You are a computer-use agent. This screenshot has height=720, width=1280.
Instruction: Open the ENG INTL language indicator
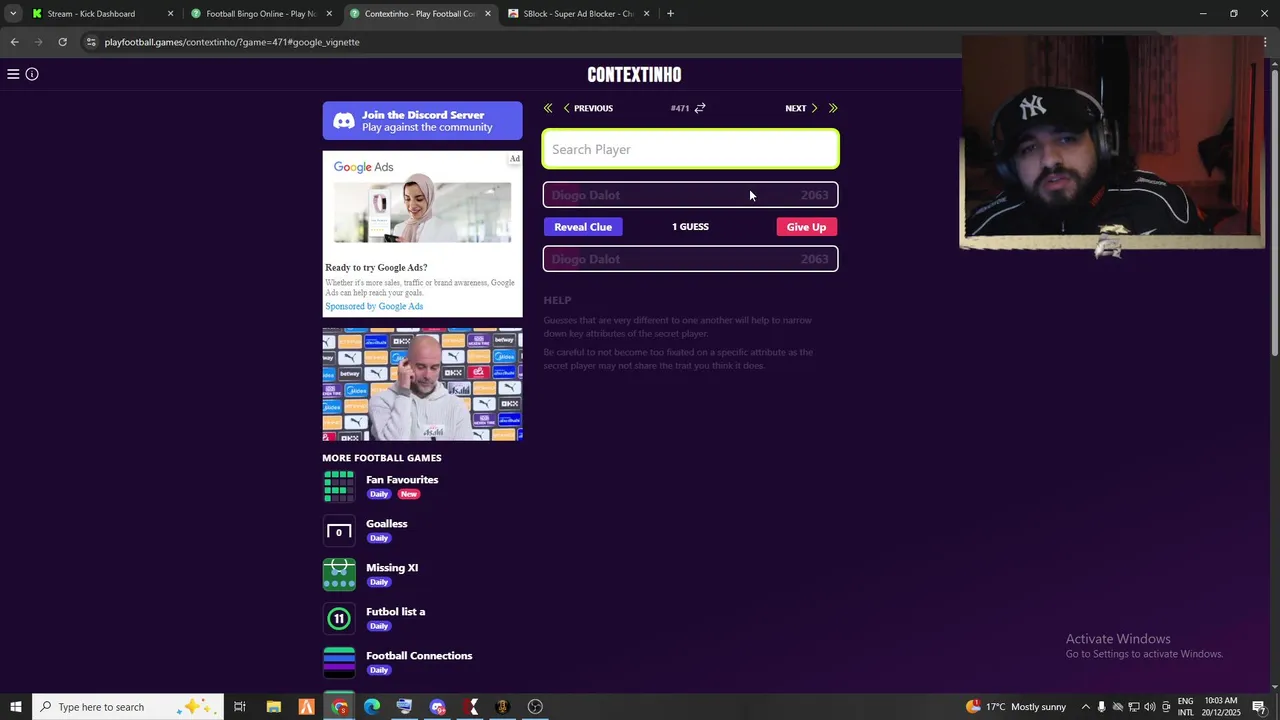[1185, 707]
